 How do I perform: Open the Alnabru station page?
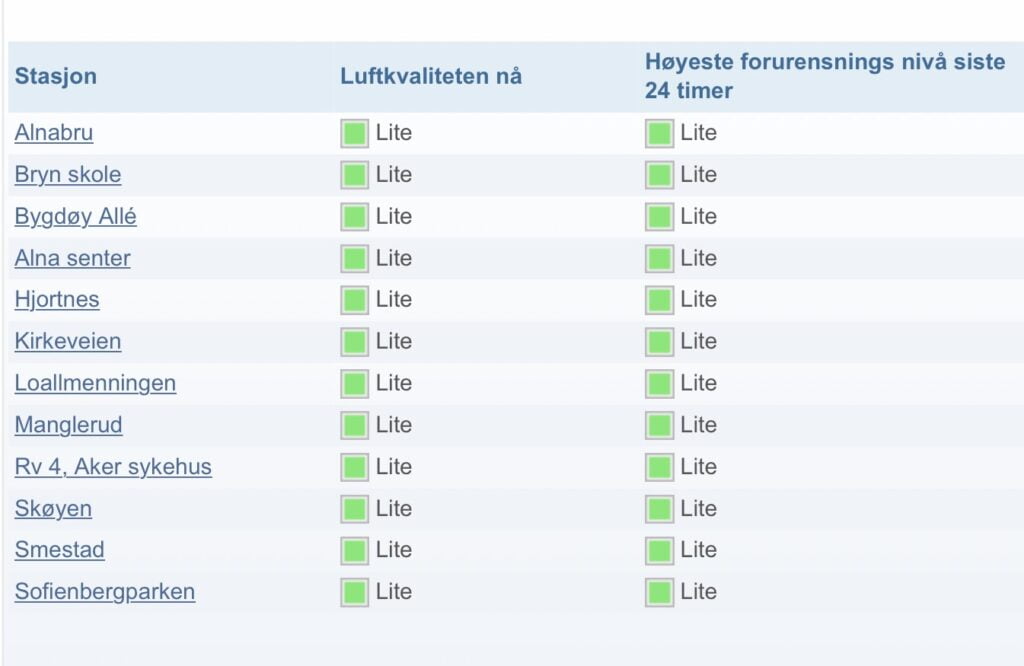click(x=54, y=132)
